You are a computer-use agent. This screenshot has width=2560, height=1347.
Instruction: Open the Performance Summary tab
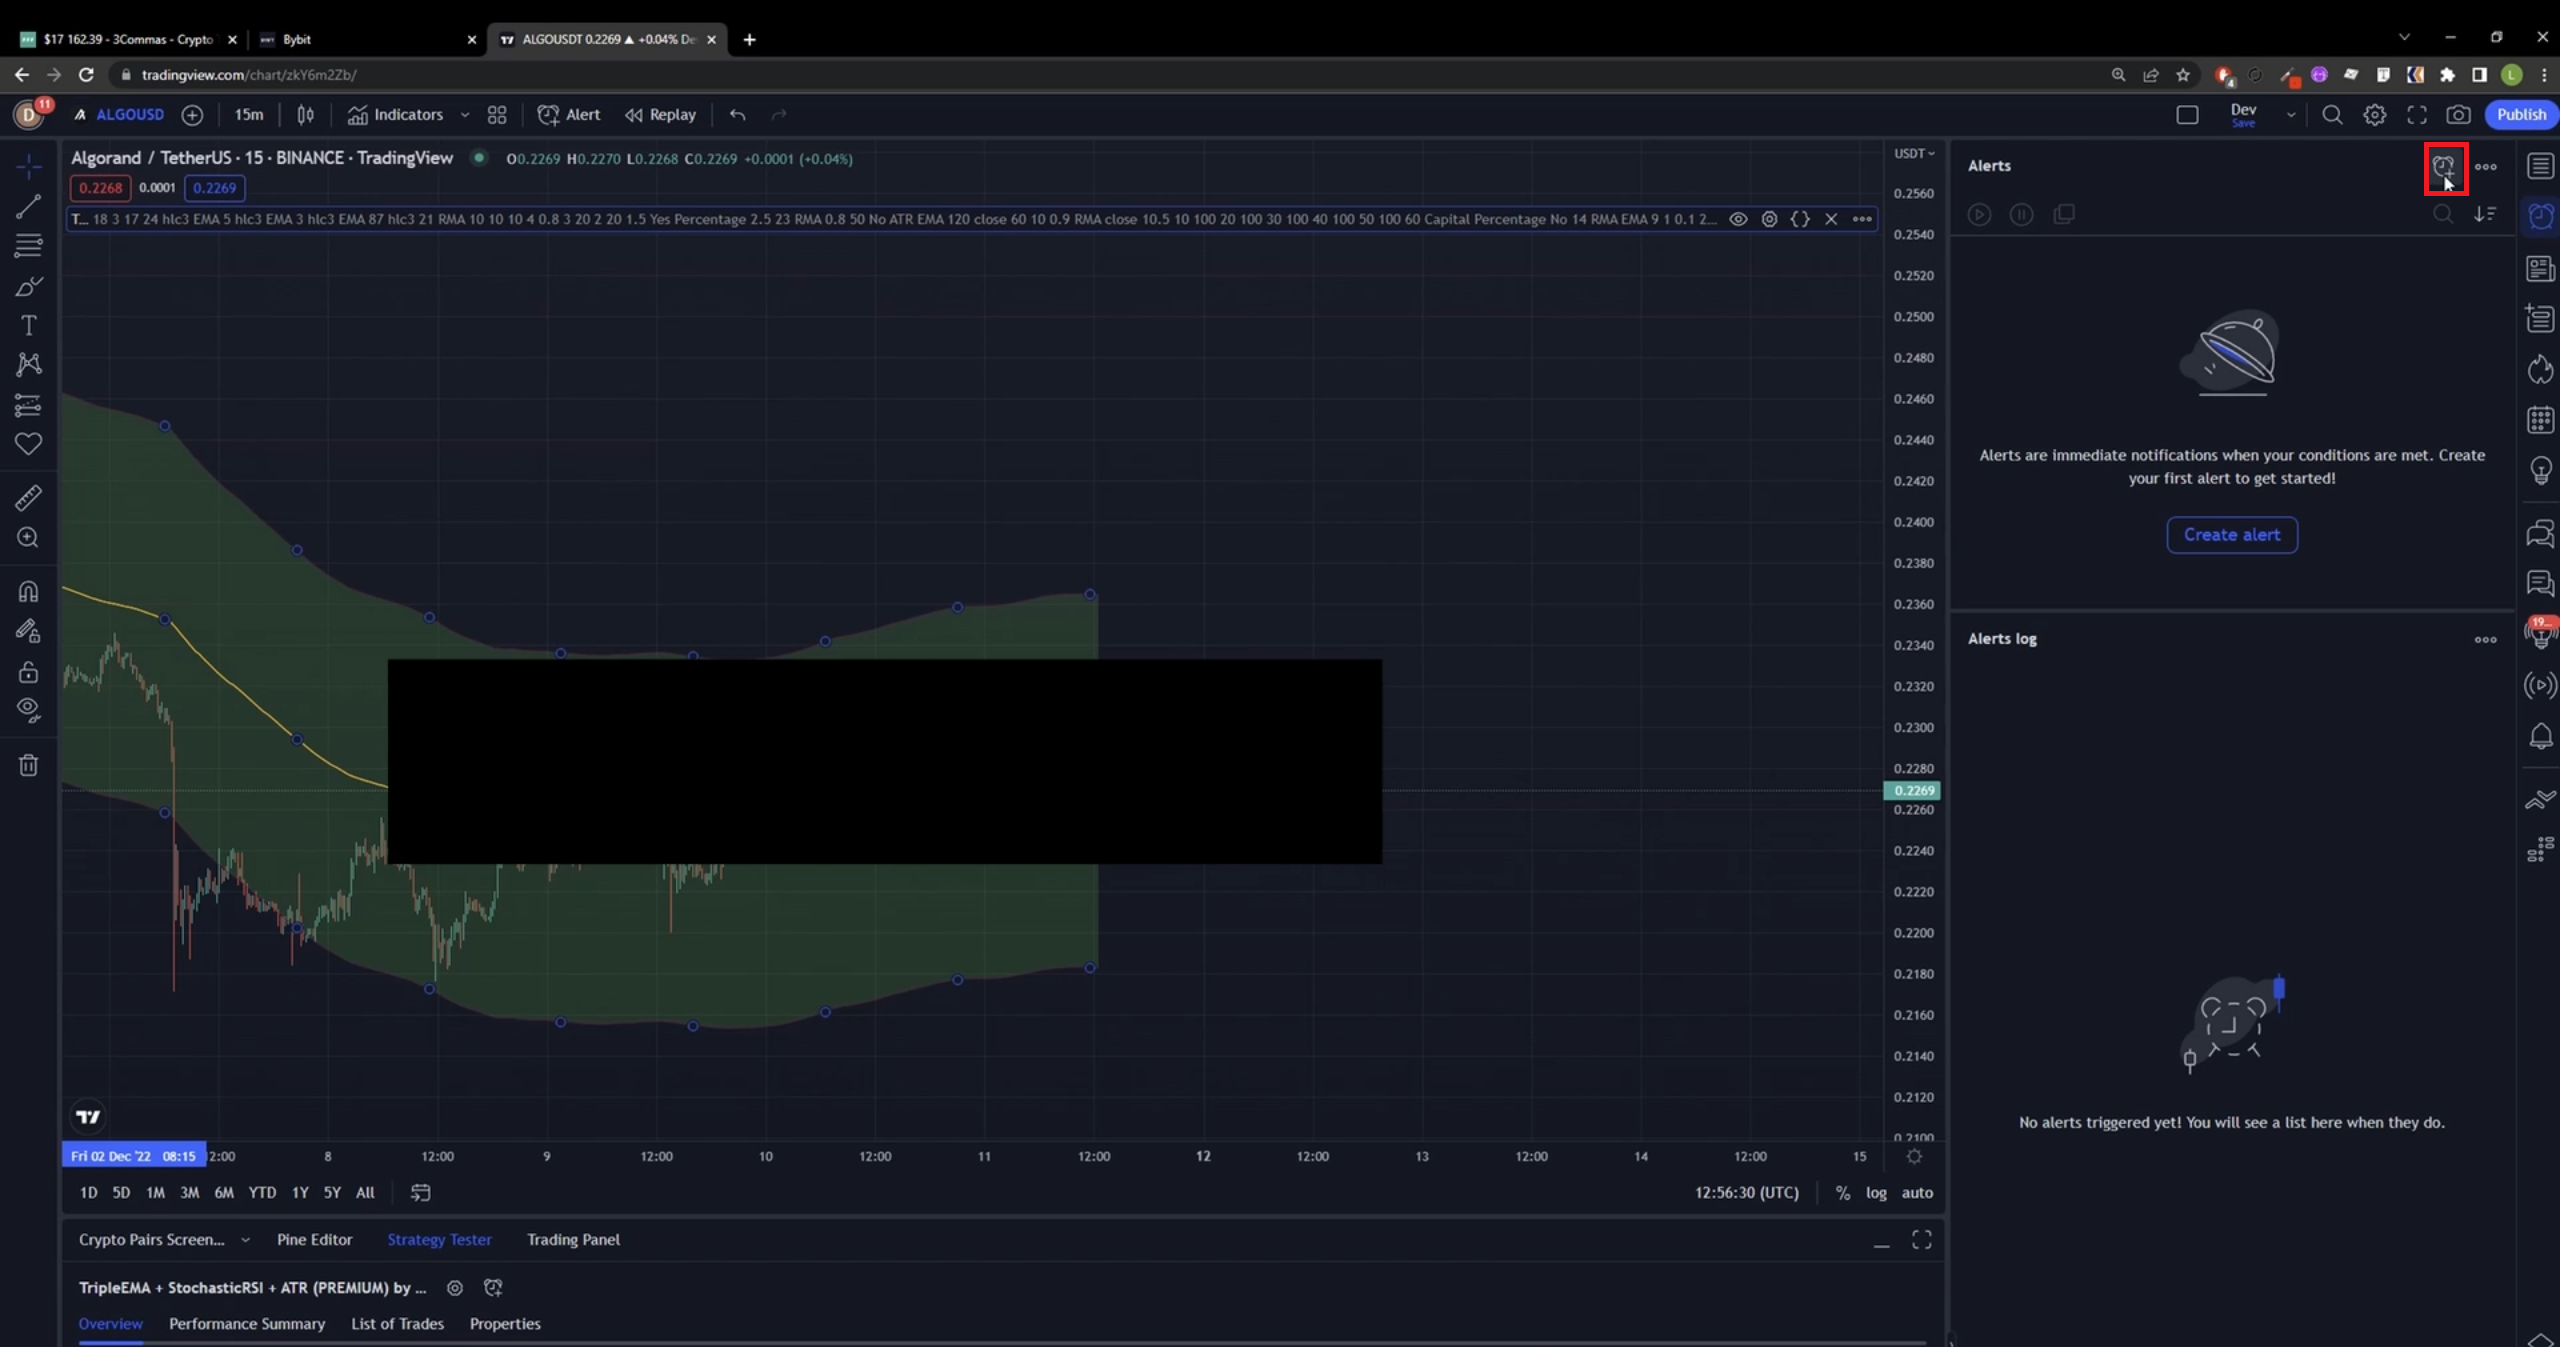click(247, 1323)
